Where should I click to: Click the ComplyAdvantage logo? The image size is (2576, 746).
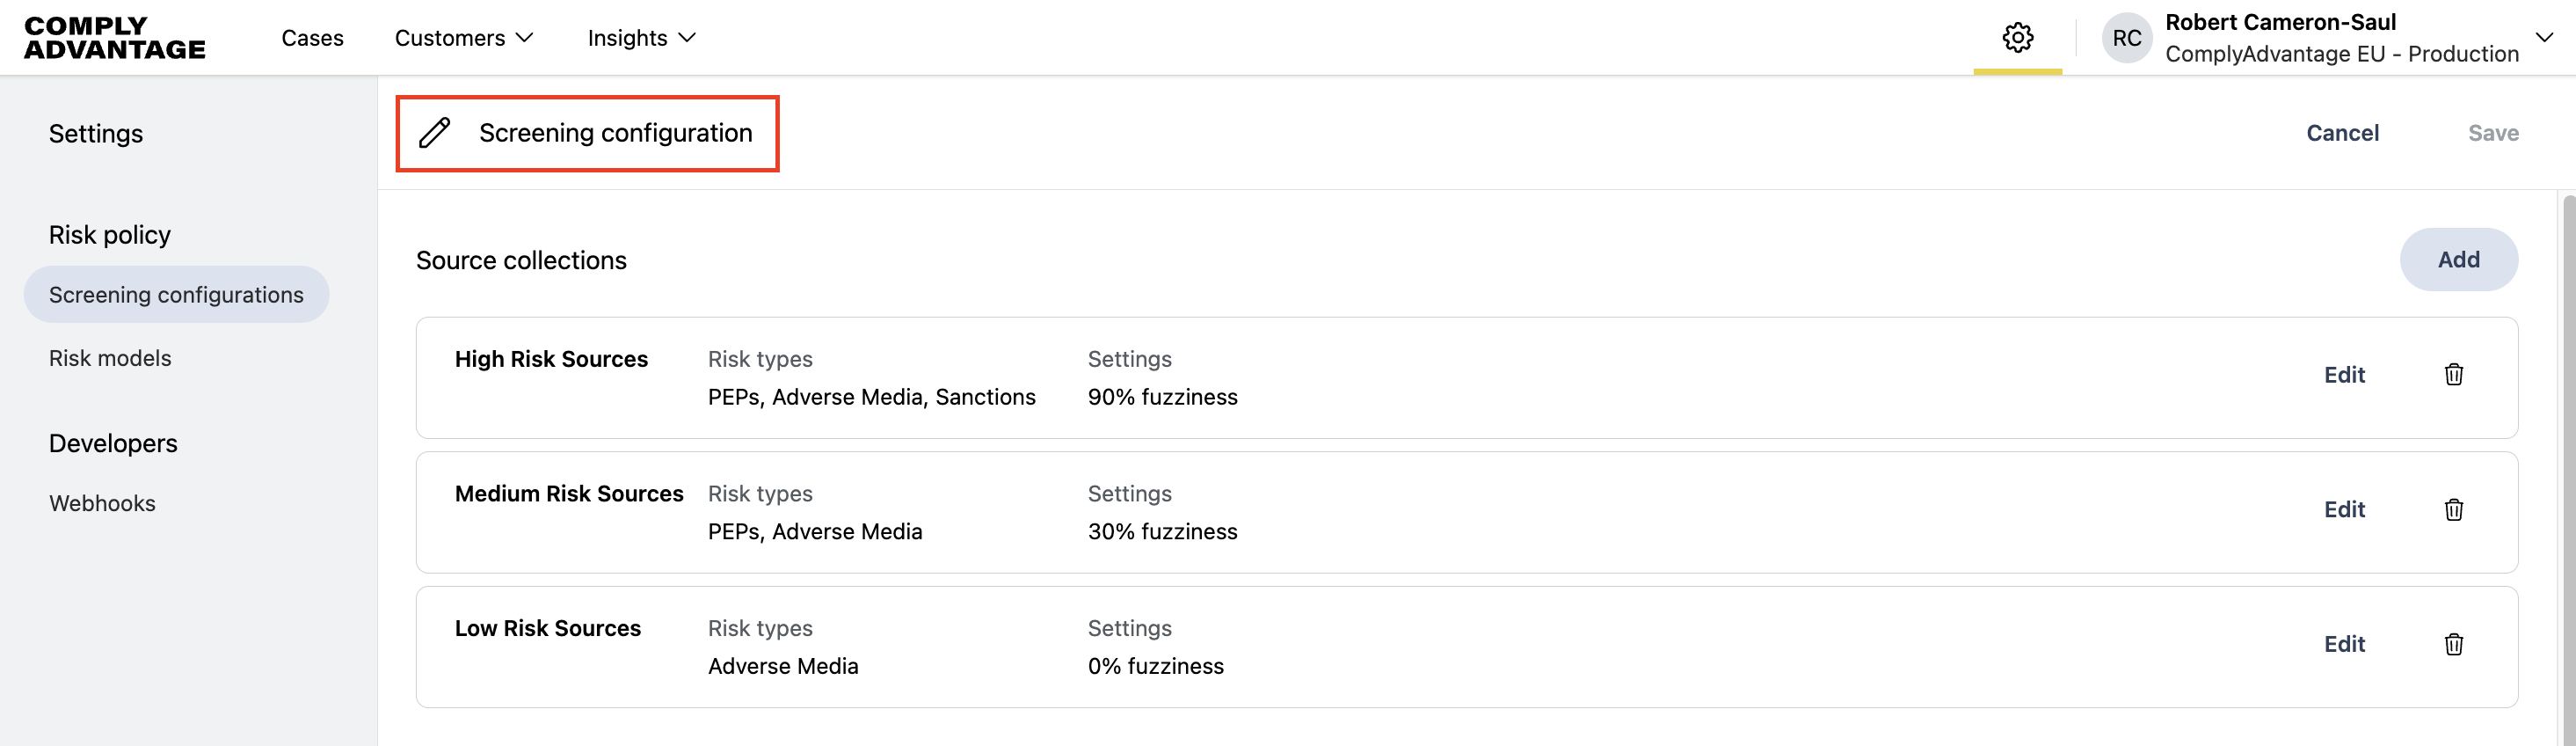[x=114, y=38]
